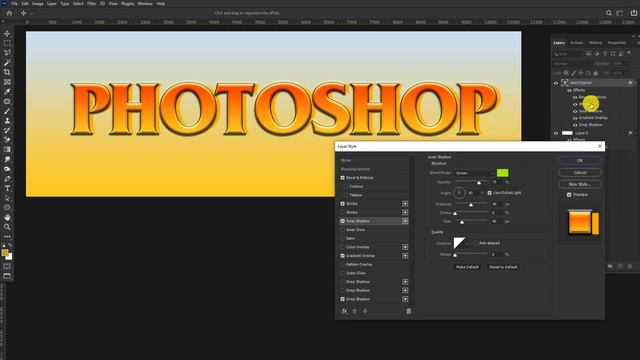Click the move effect down arrow
This screenshot has height=360, width=640.
pos(365,311)
